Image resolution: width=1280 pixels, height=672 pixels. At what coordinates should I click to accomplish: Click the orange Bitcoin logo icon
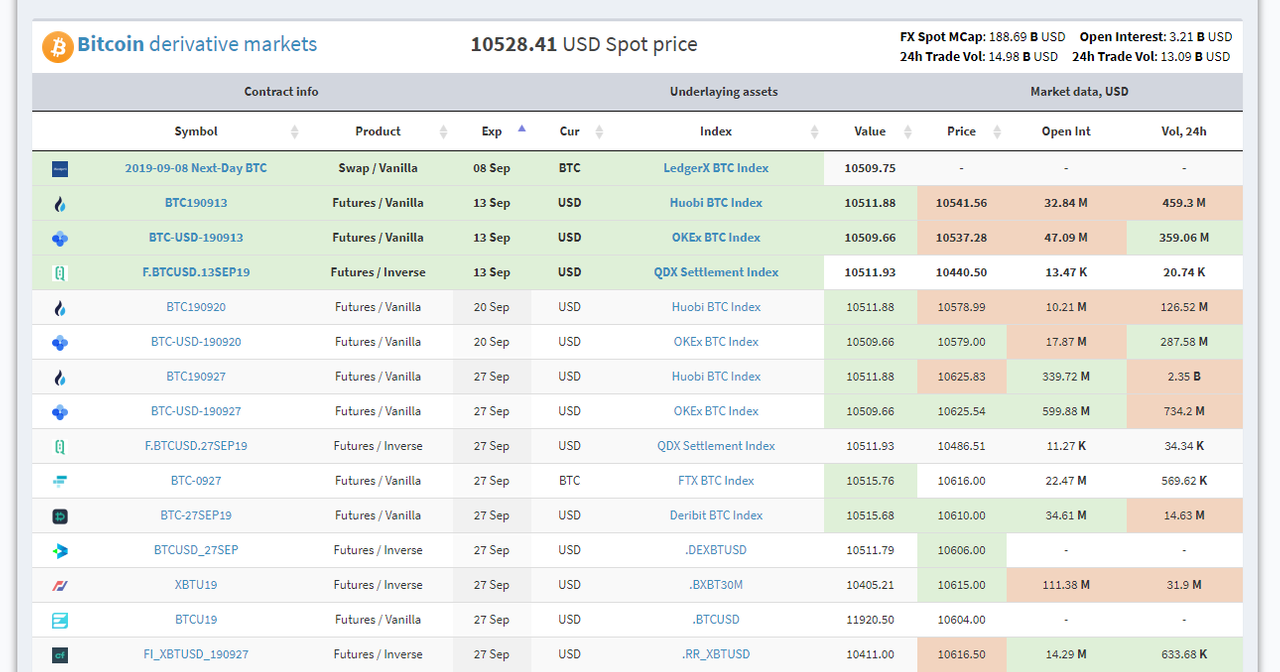pos(58,46)
